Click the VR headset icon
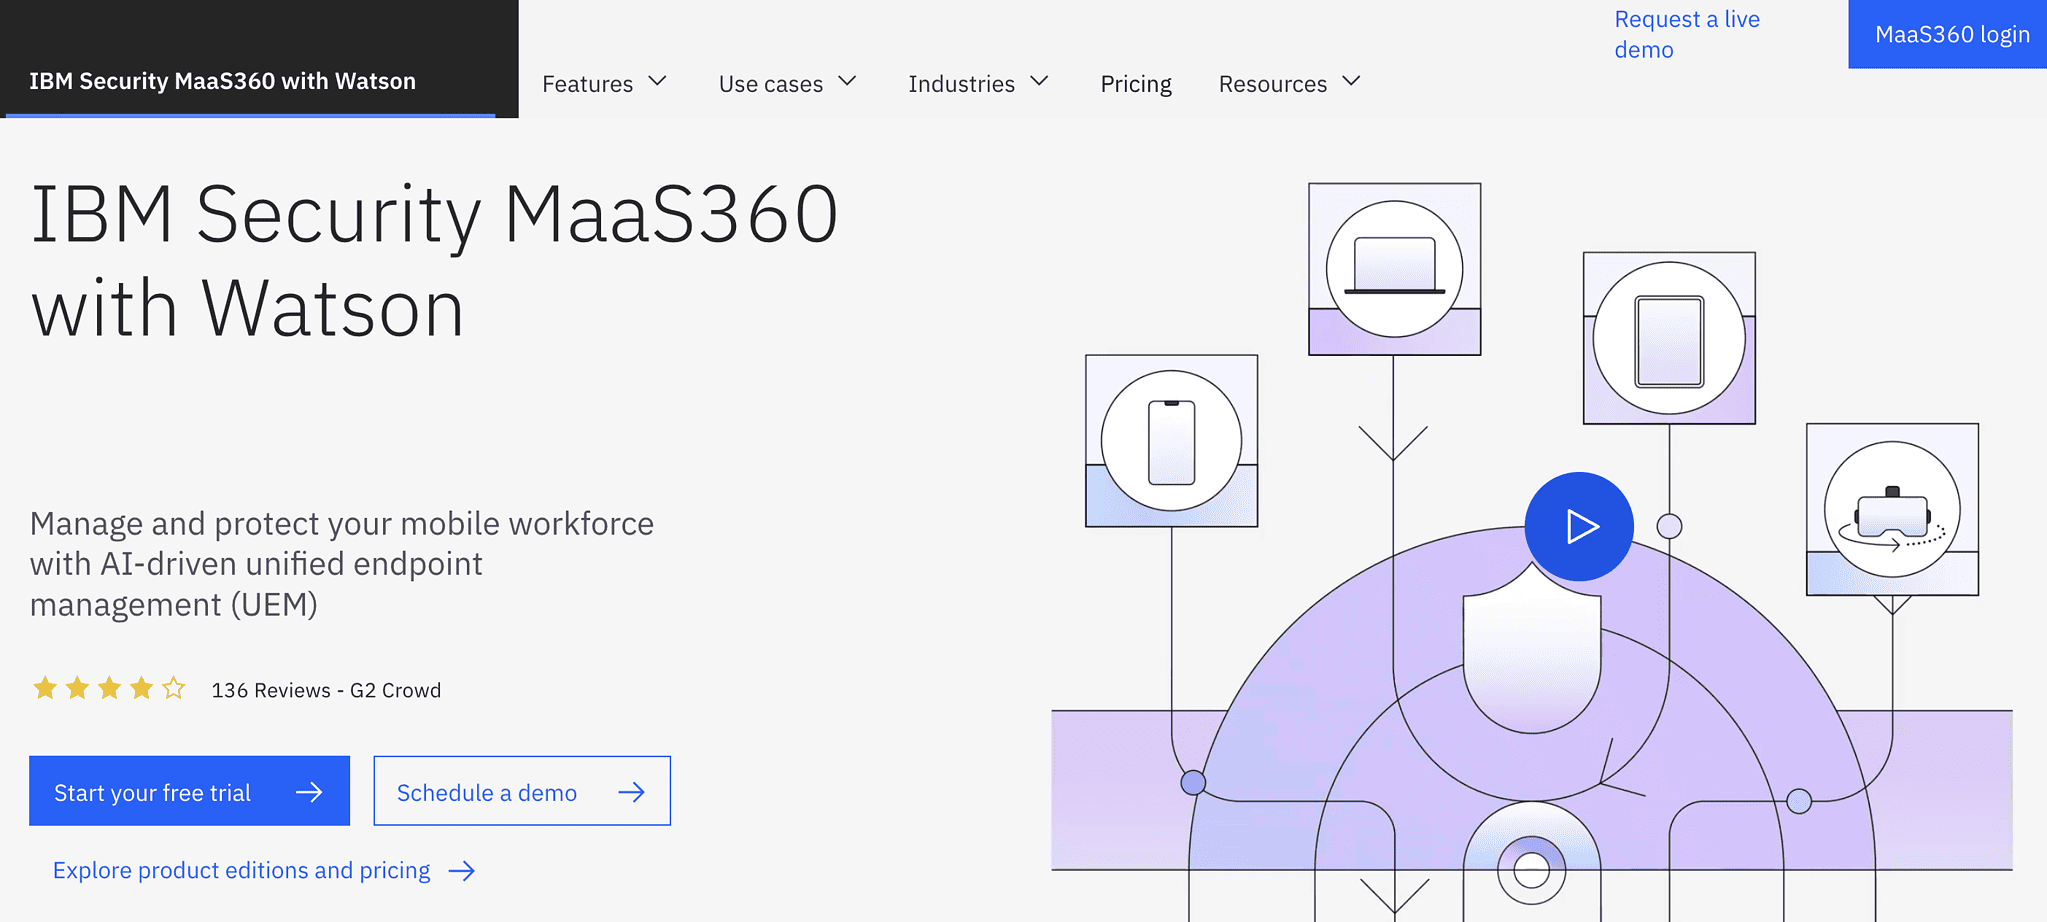The height and width of the screenshot is (922, 2047). coord(1891,510)
